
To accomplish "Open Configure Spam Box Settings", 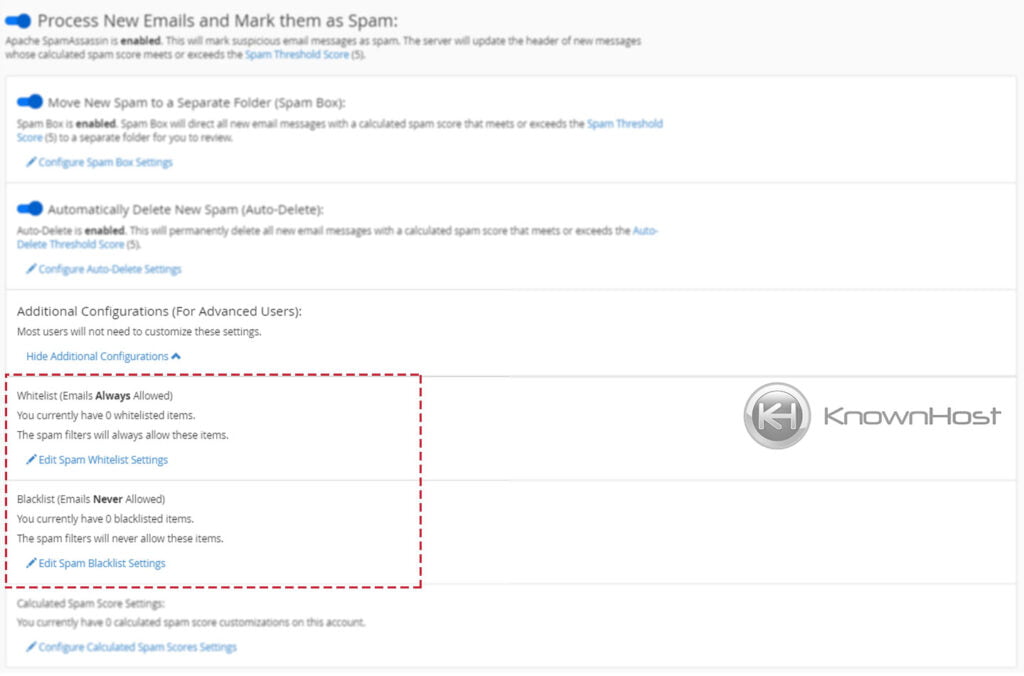I will click(99, 162).
